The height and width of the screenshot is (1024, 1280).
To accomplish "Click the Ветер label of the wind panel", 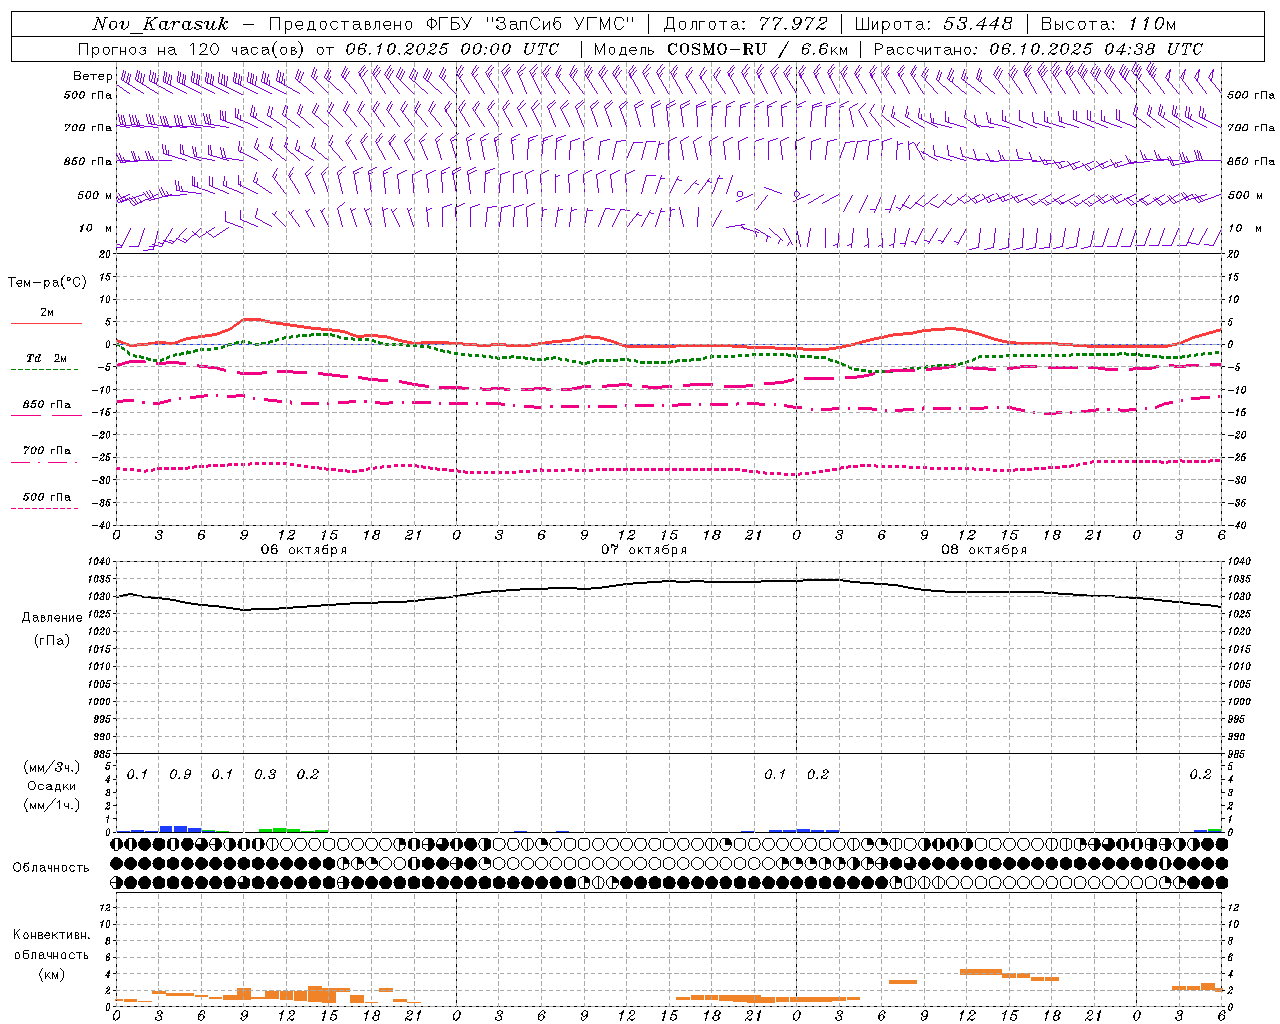I will [x=92, y=76].
